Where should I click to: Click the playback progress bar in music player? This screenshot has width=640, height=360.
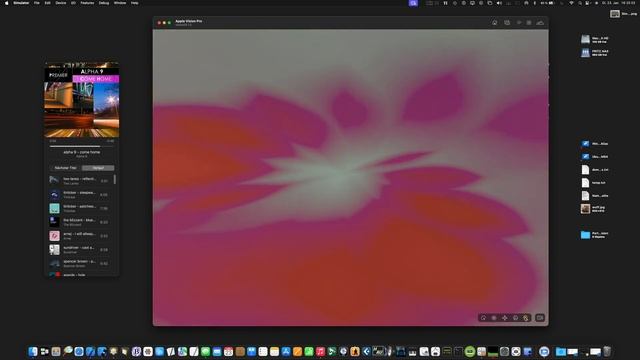[x=82, y=146]
